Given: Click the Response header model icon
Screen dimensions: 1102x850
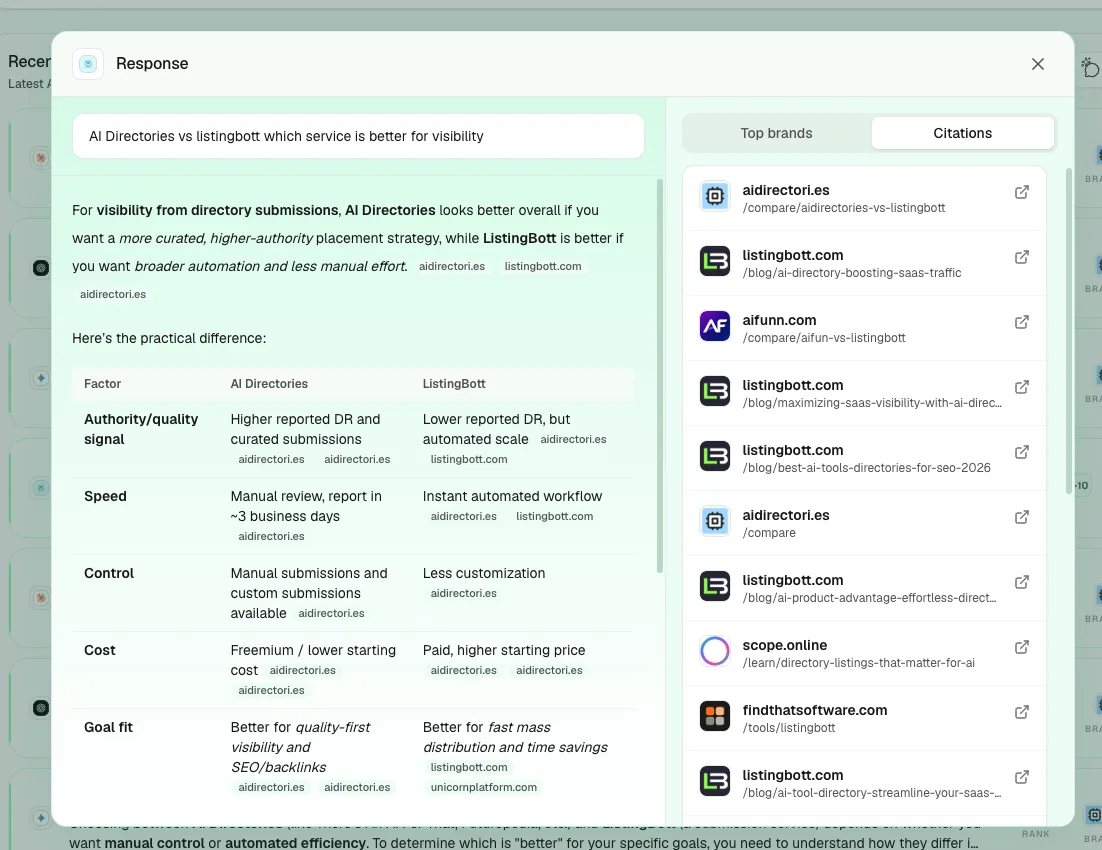Looking at the screenshot, I should pos(88,64).
